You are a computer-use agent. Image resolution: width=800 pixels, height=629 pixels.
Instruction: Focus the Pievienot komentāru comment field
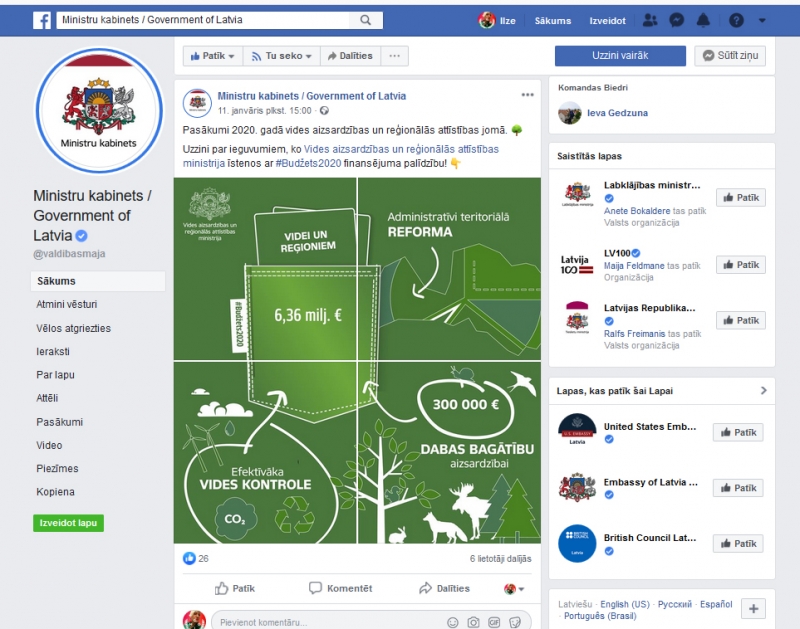327,622
